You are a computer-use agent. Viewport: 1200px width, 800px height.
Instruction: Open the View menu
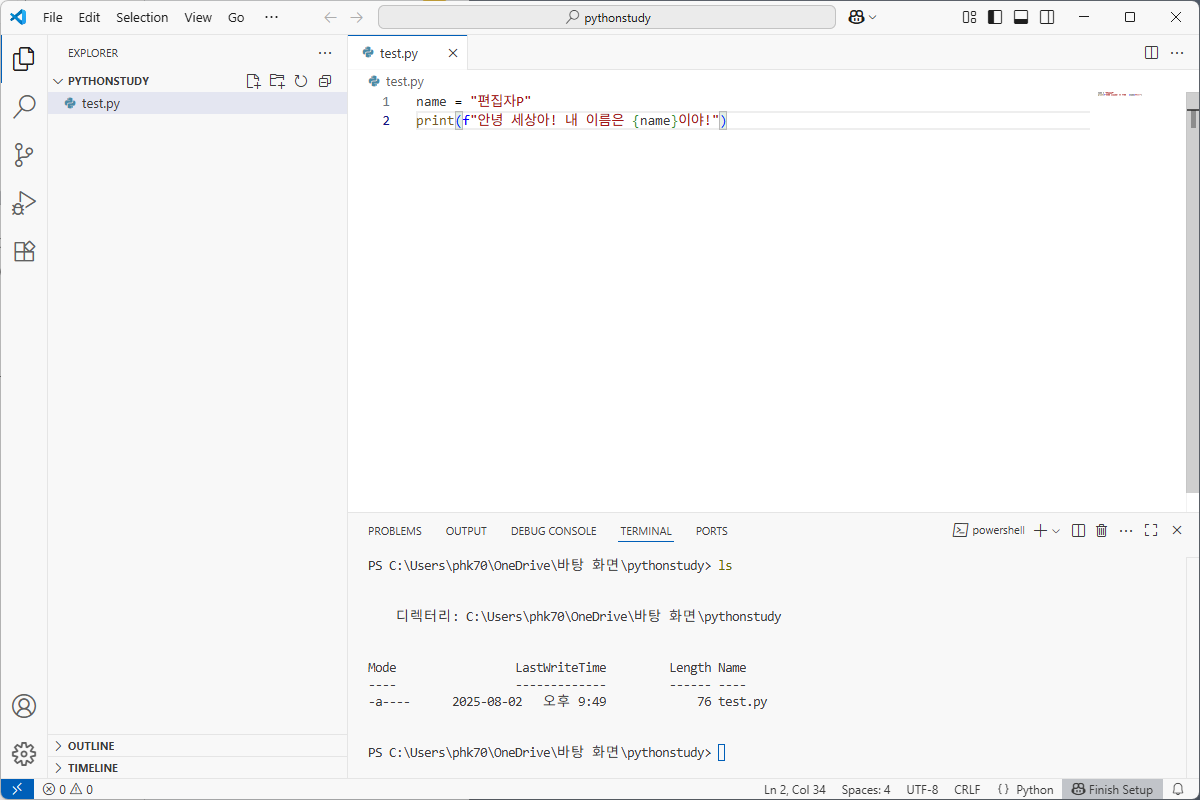click(x=198, y=17)
